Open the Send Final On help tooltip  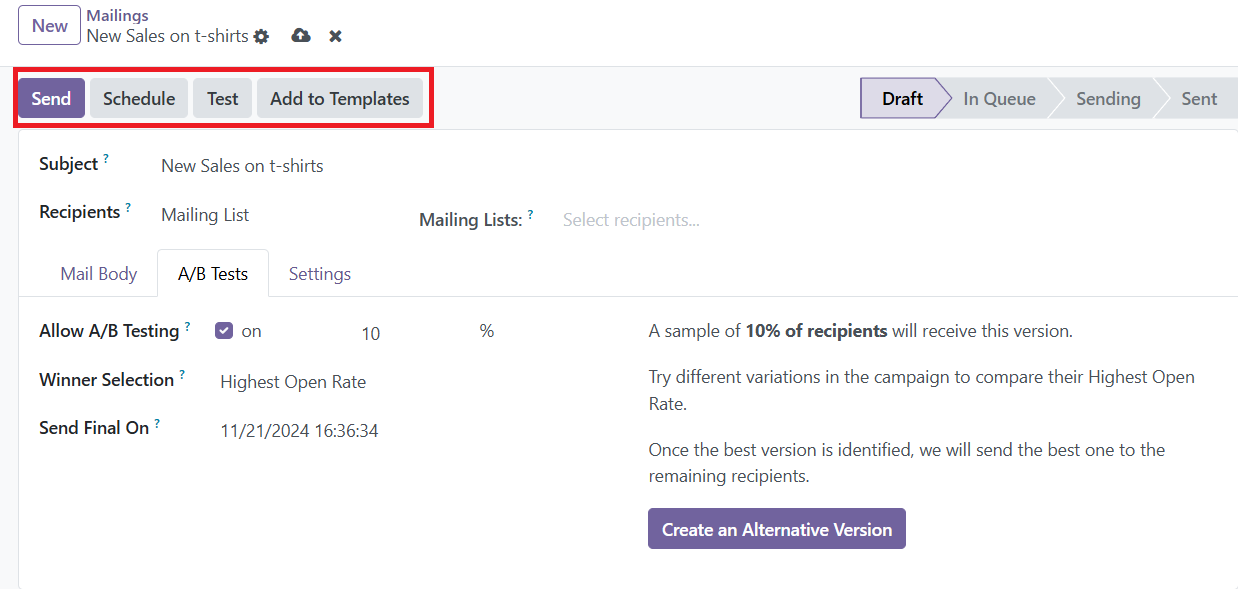(157, 423)
